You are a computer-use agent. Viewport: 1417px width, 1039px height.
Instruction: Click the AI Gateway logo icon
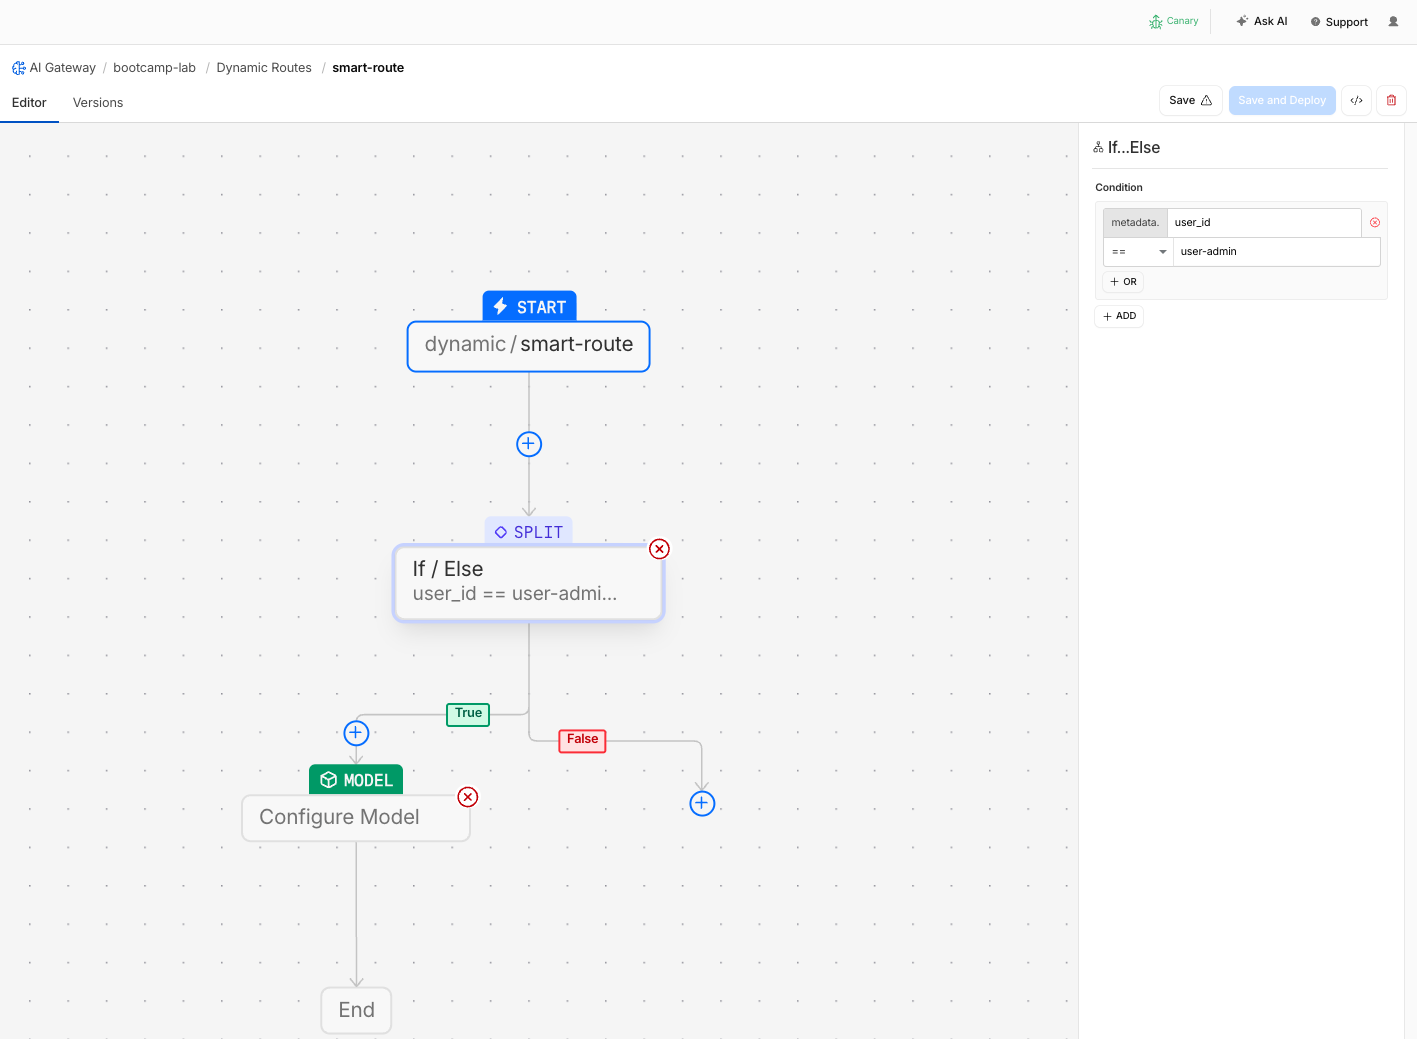pyautogui.click(x=19, y=68)
